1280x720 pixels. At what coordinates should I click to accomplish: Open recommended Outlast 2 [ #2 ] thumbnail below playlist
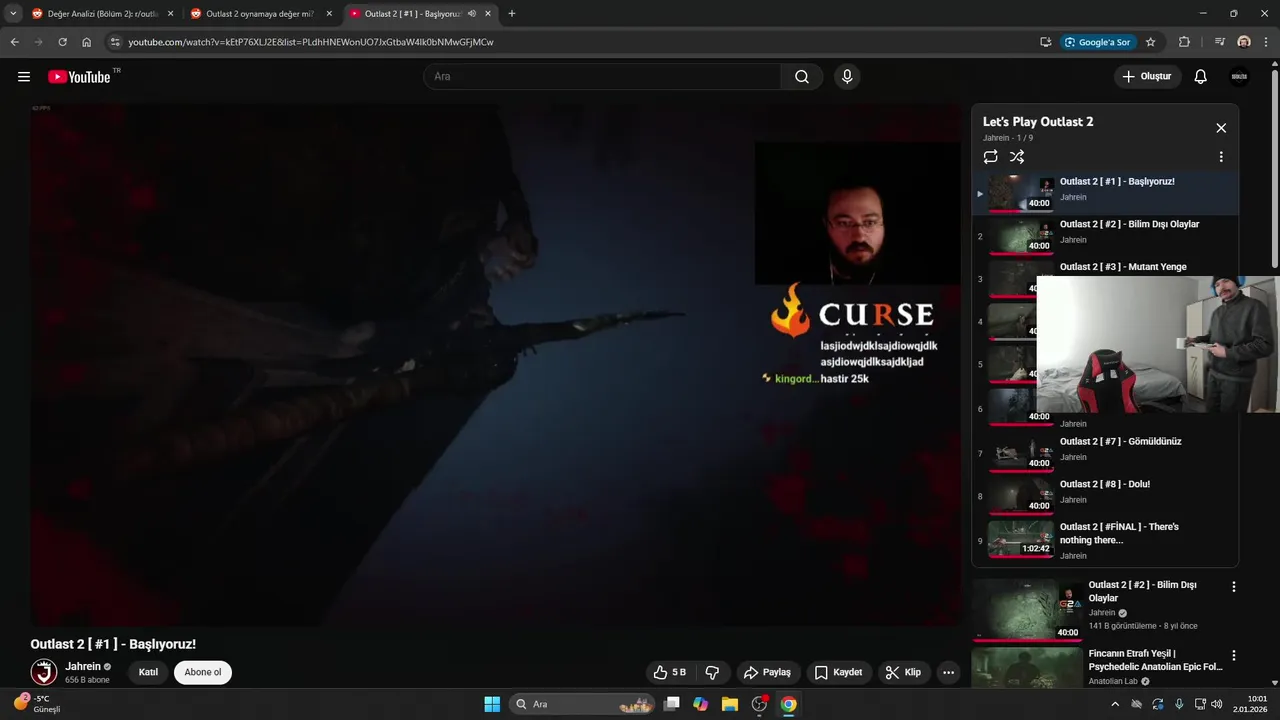[1027, 609]
